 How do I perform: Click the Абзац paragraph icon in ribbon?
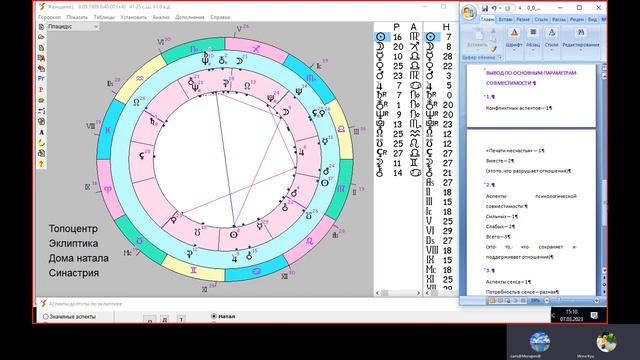coord(533,33)
